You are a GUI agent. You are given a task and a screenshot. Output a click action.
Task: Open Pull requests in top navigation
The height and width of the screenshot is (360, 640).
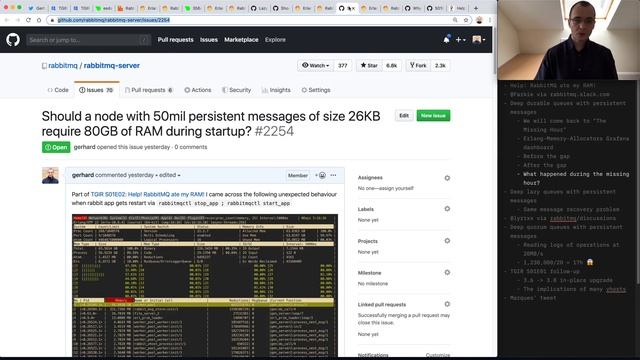[176, 40]
